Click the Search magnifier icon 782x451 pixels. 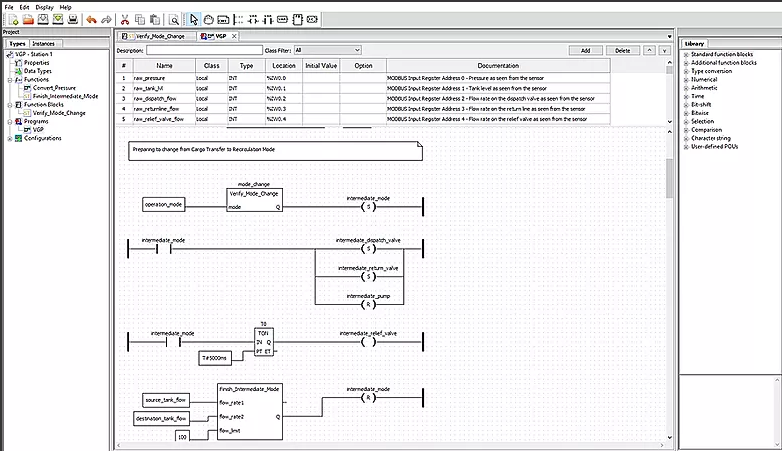pyautogui.click(x=174, y=19)
